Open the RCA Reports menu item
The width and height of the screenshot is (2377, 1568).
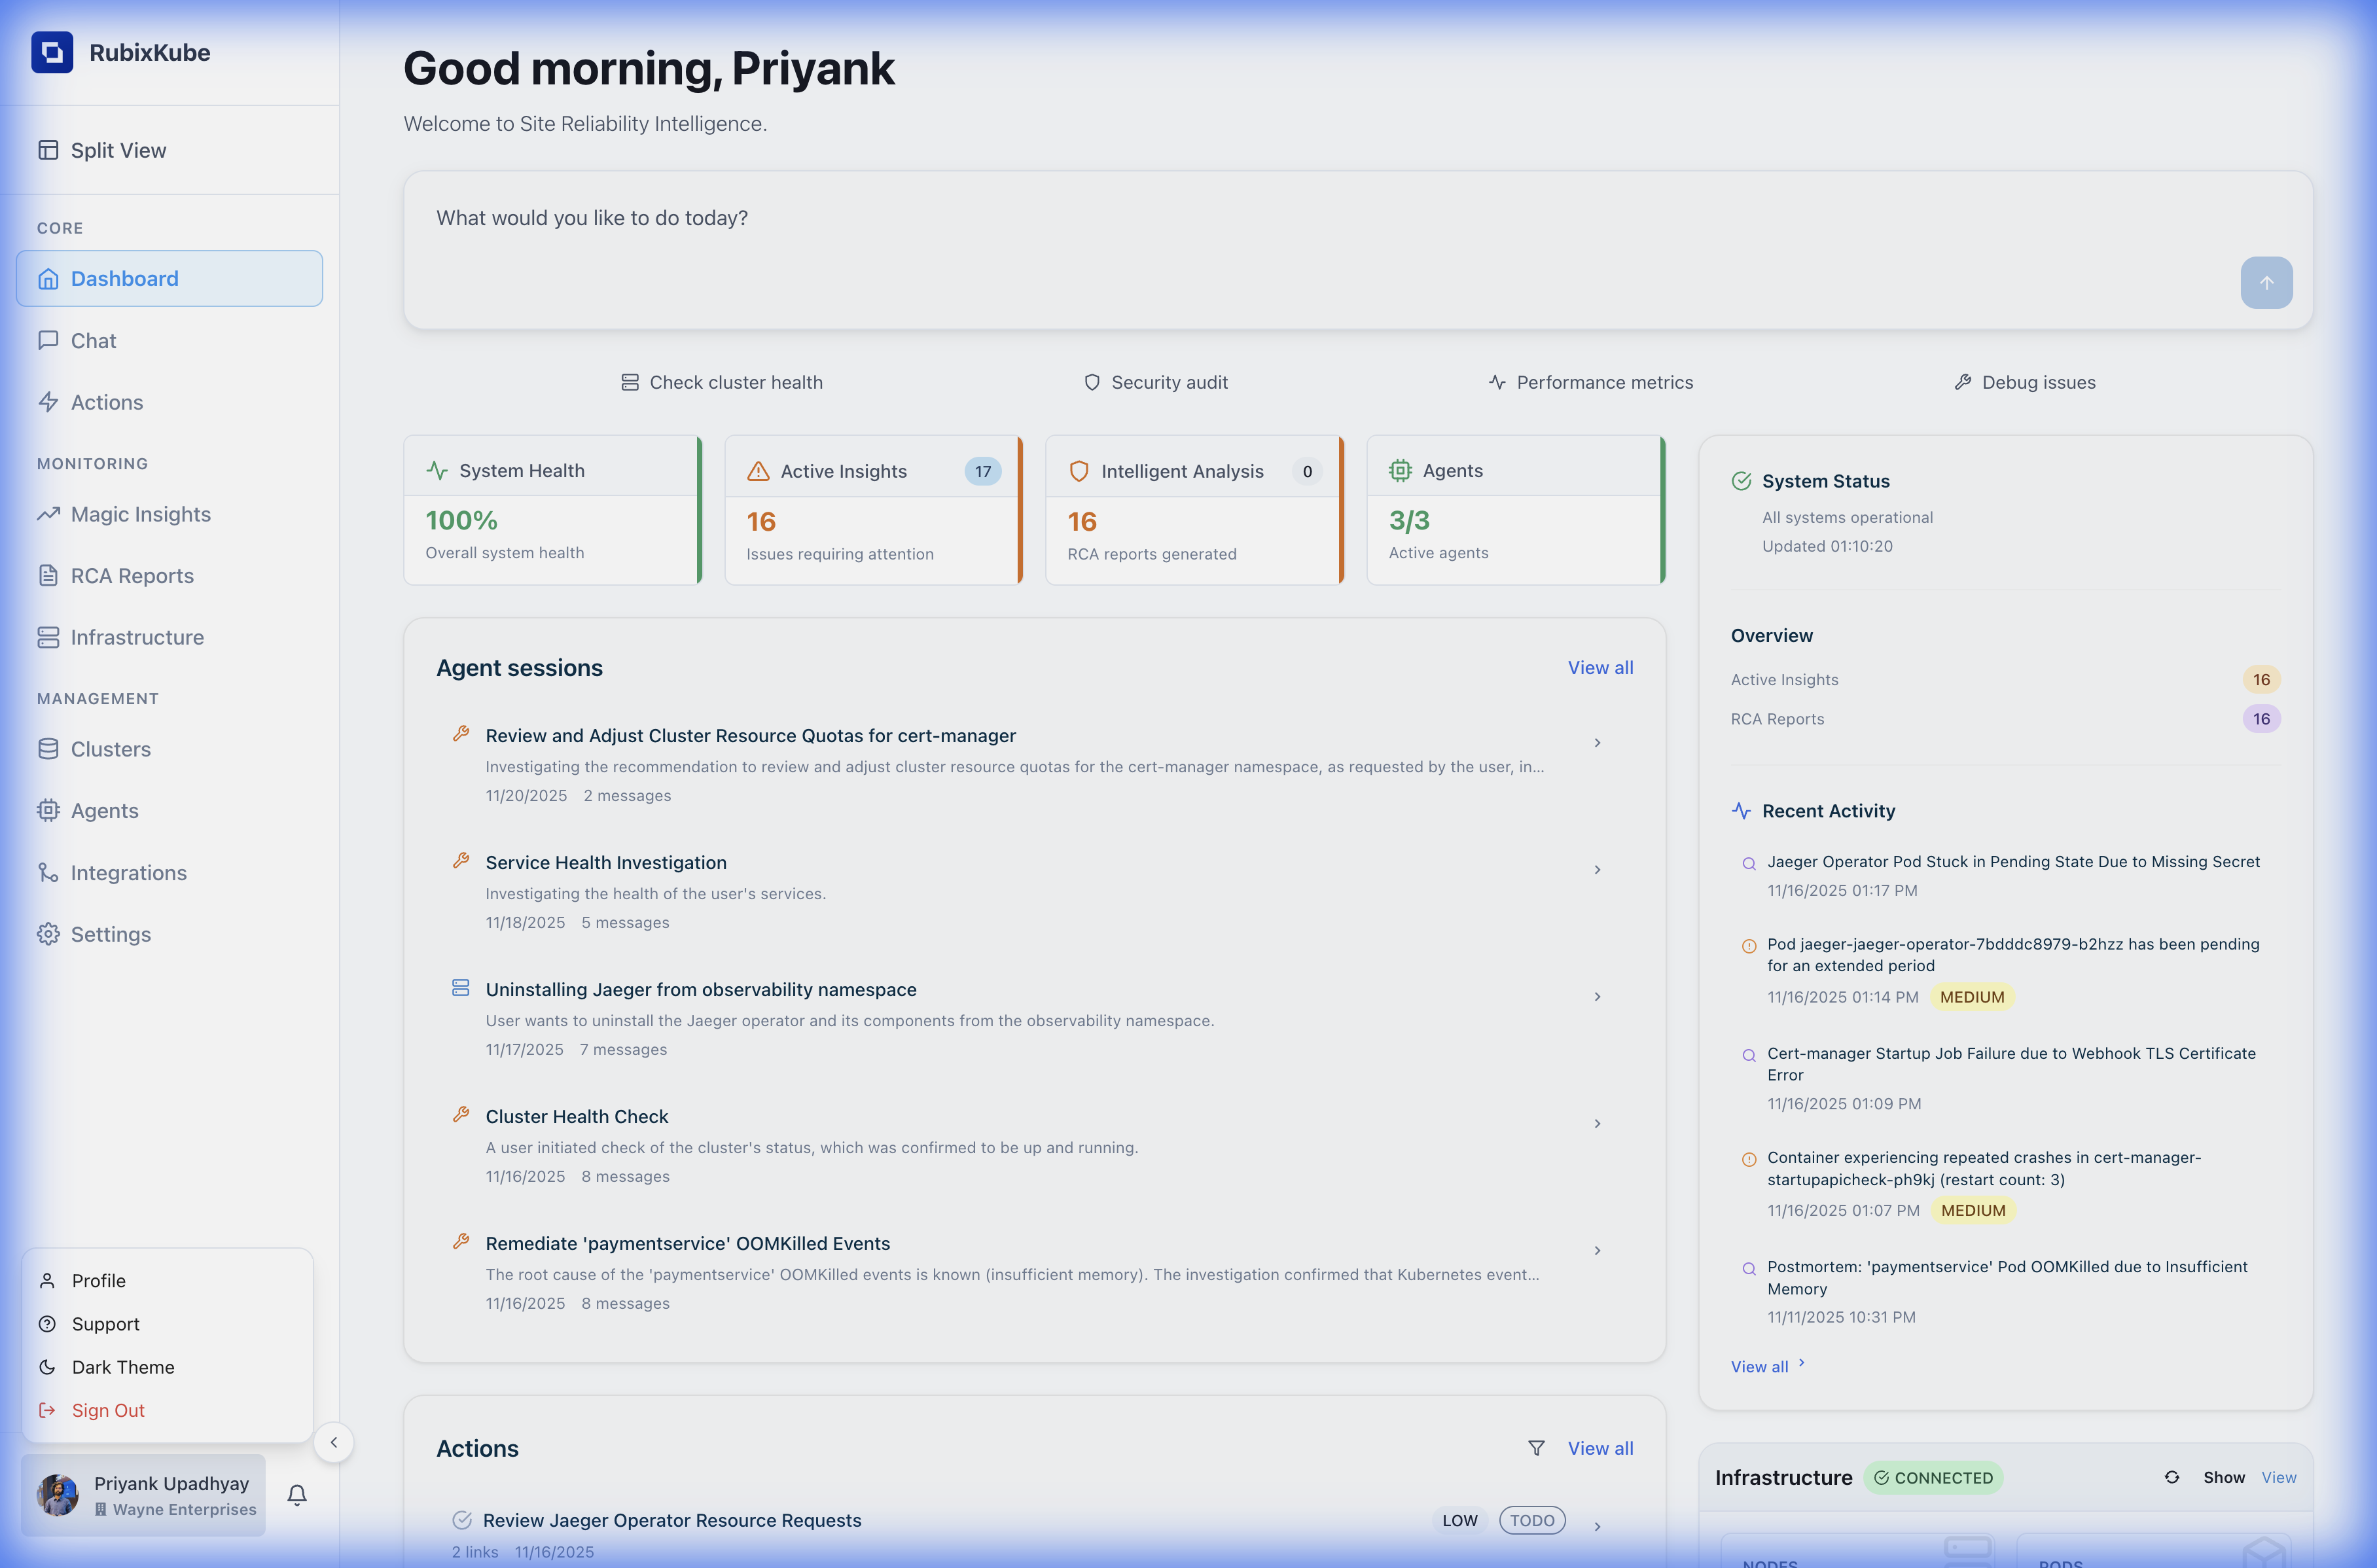pyautogui.click(x=132, y=576)
